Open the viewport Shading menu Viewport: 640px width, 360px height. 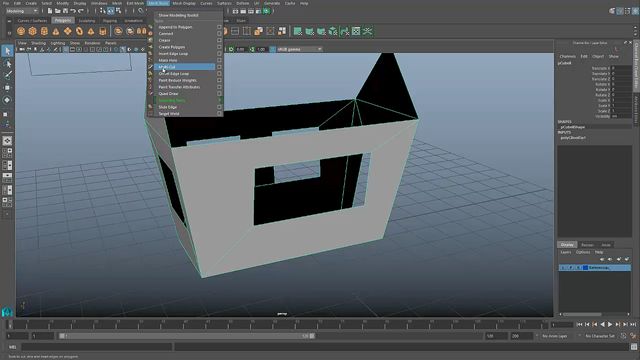(38, 43)
